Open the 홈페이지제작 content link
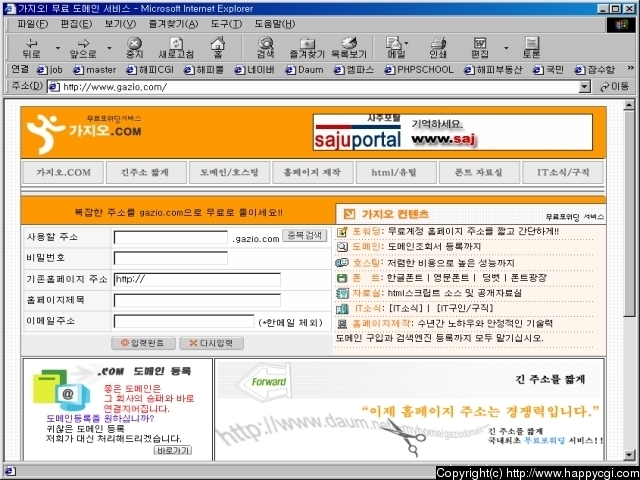 383,324
